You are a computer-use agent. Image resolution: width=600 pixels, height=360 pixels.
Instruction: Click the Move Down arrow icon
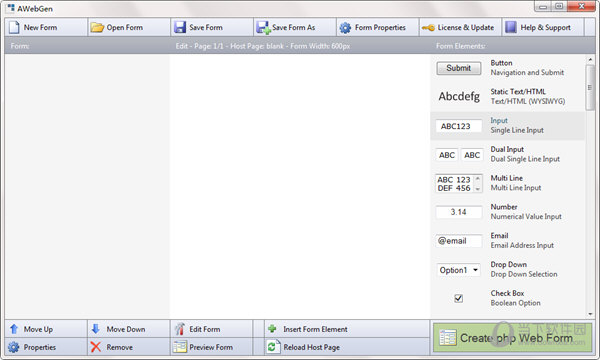point(96,329)
